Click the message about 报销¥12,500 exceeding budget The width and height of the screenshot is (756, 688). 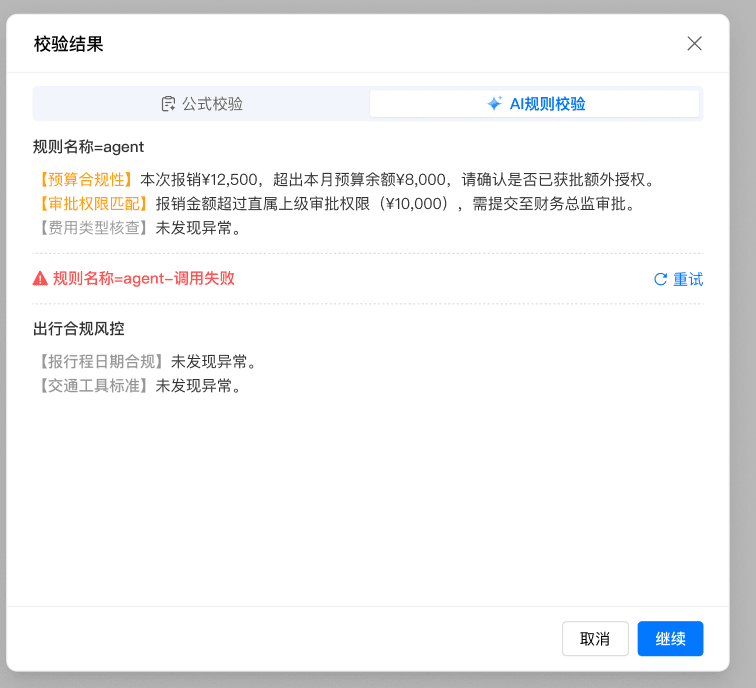(397, 179)
